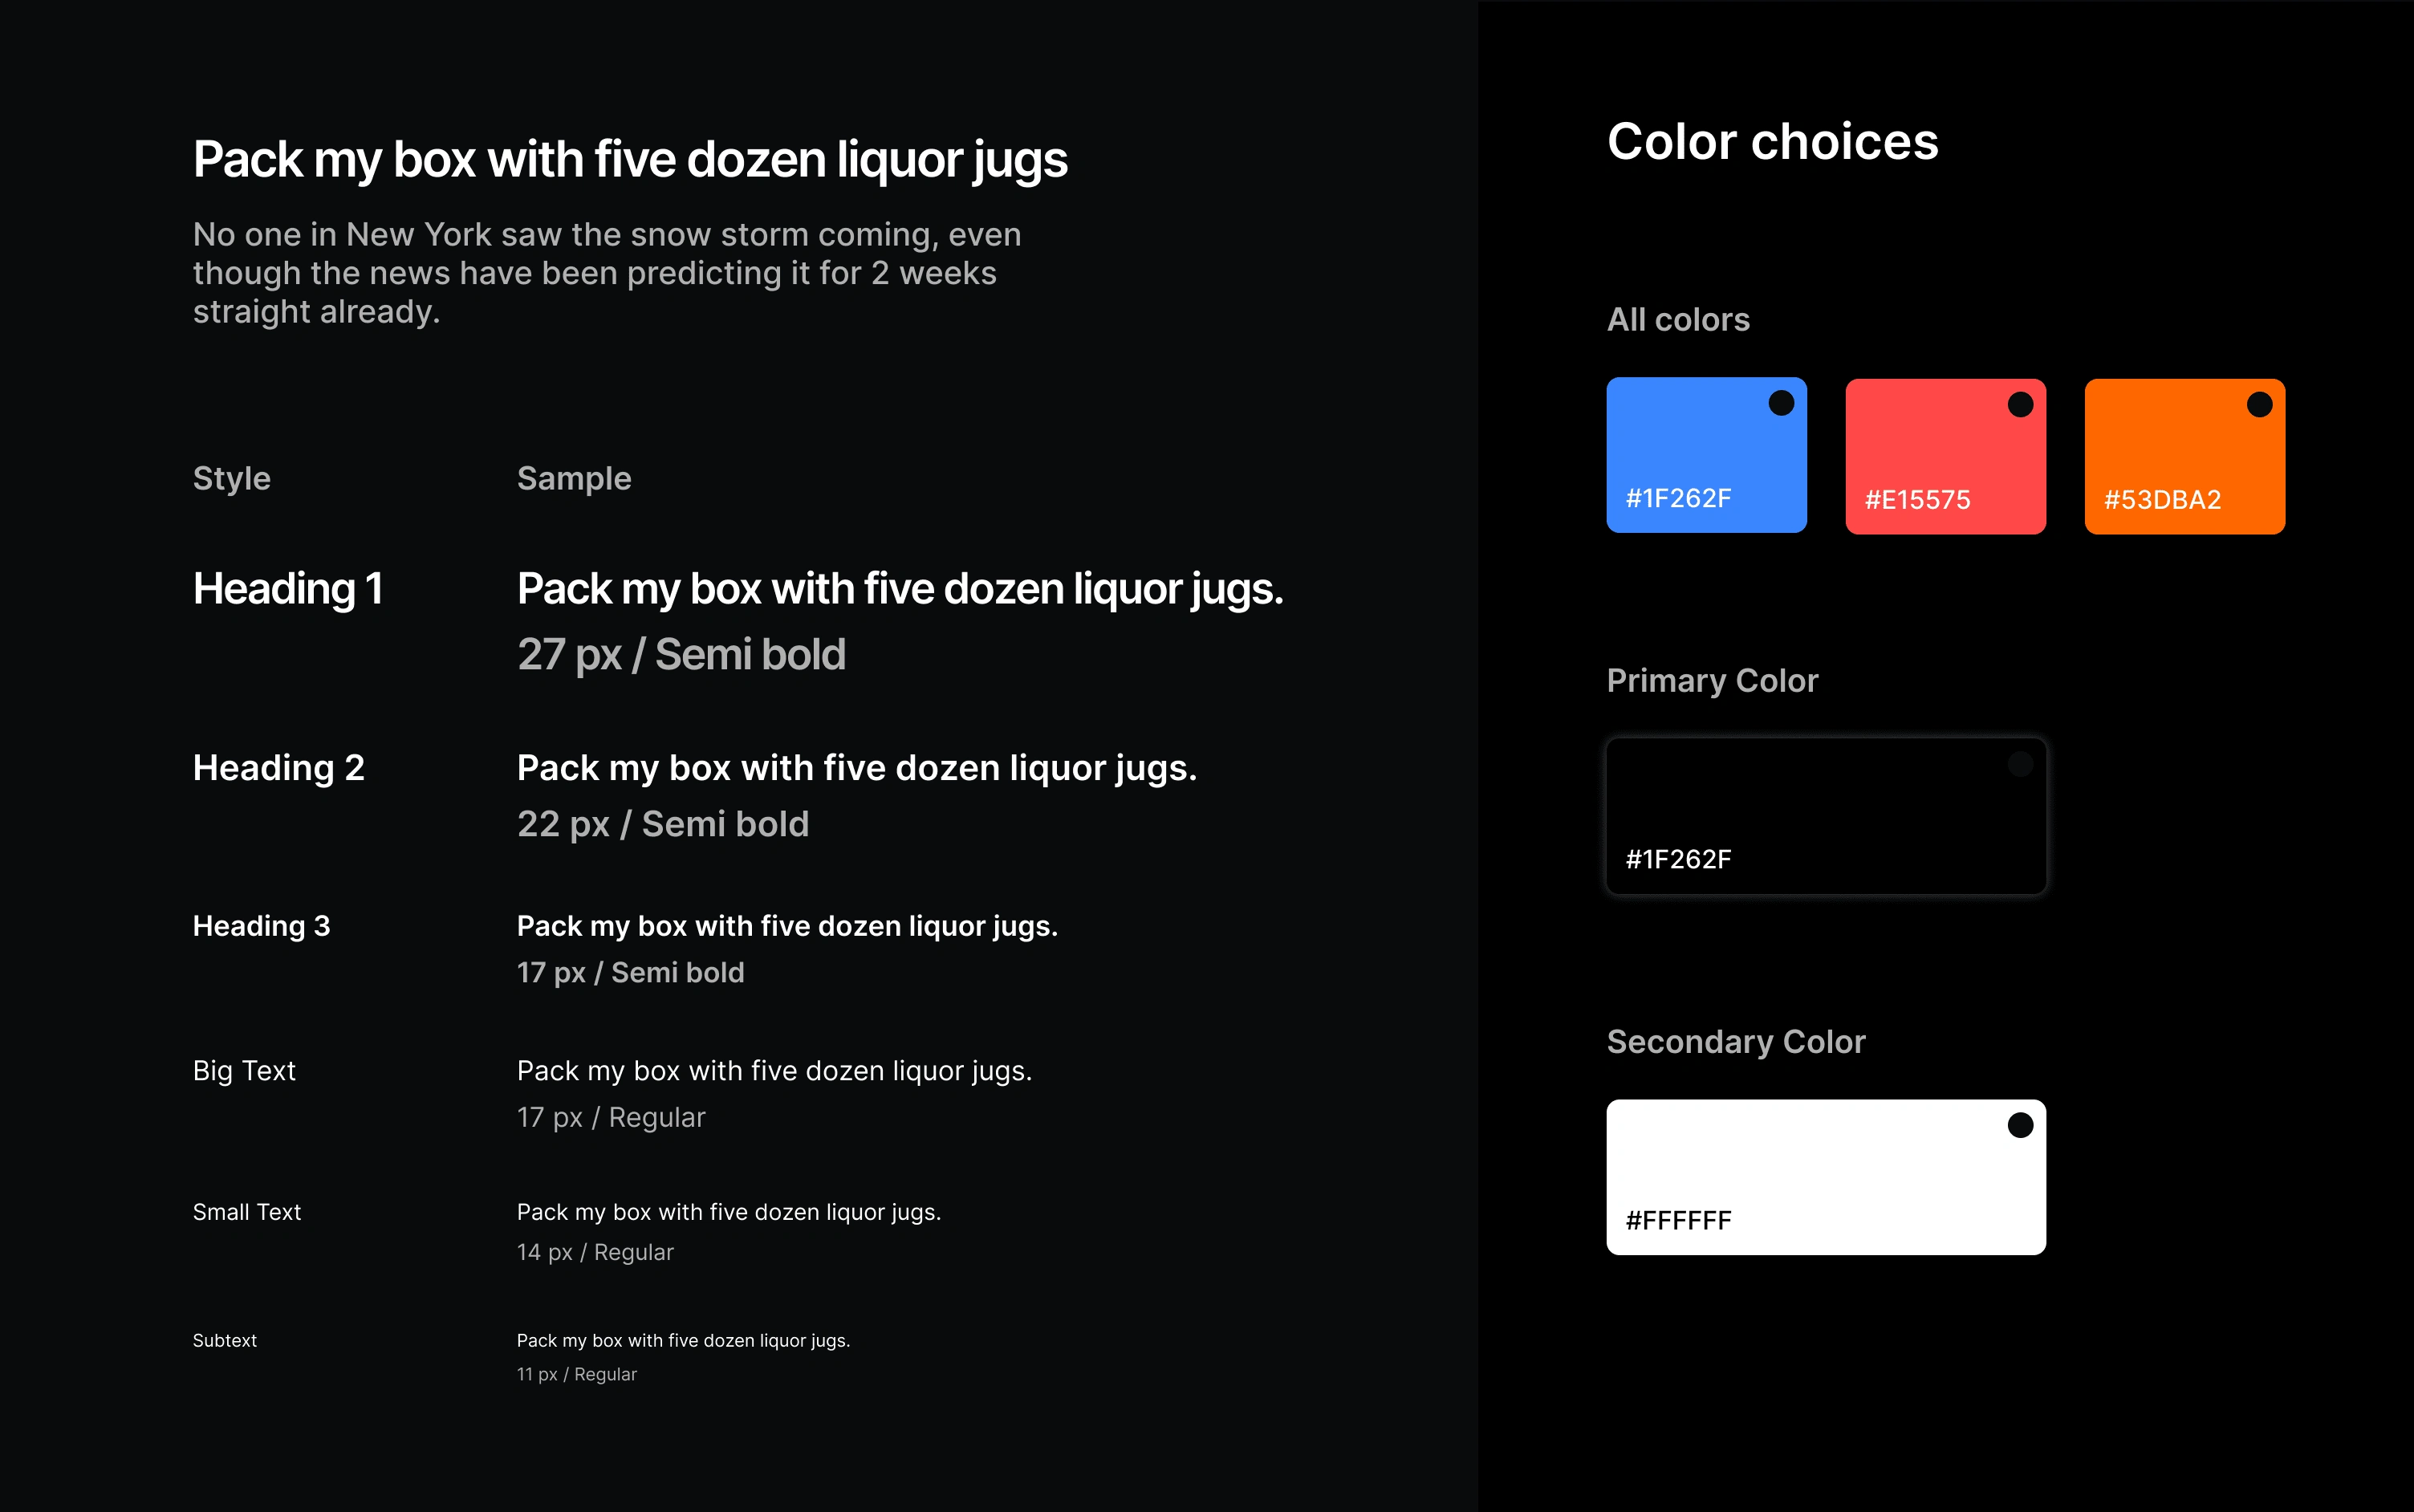Click the Heading 1 sample sentence
The height and width of the screenshot is (1512, 2414).
click(x=900, y=590)
